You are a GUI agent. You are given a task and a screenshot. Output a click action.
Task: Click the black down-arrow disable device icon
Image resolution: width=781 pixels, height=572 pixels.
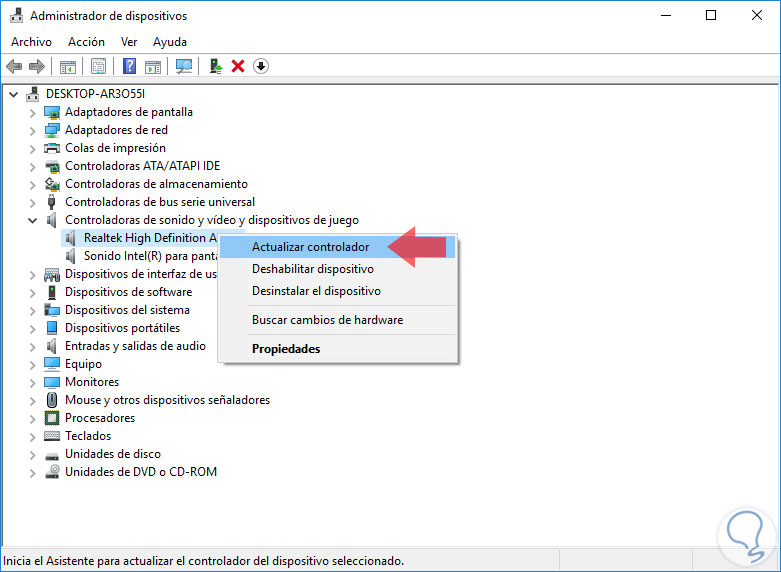(x=261, y=66)
